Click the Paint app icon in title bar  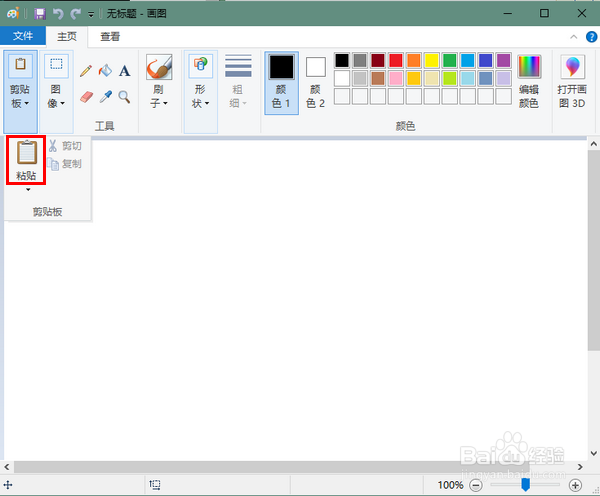point(13,14)
